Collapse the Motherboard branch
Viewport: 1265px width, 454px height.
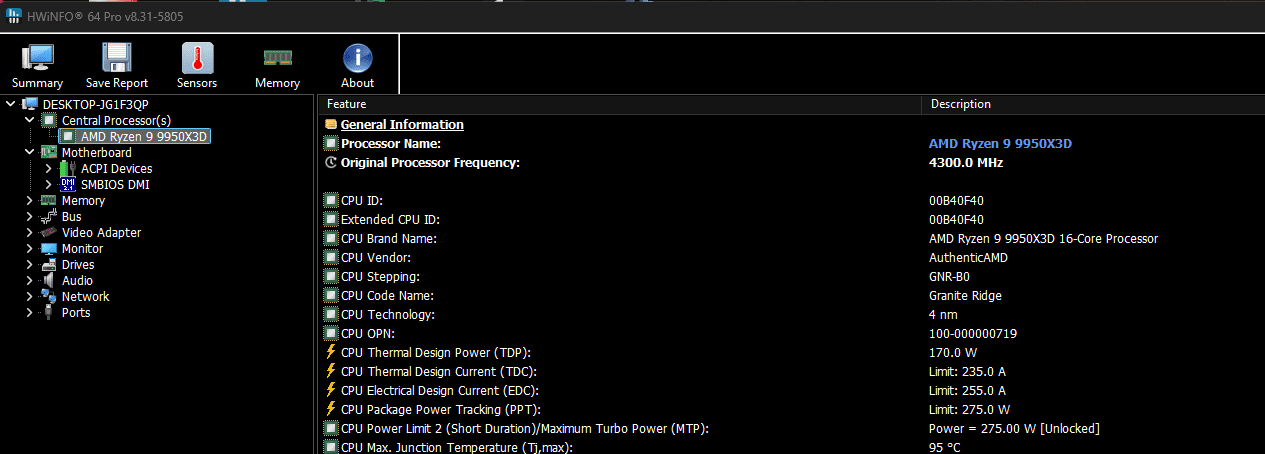30,152
